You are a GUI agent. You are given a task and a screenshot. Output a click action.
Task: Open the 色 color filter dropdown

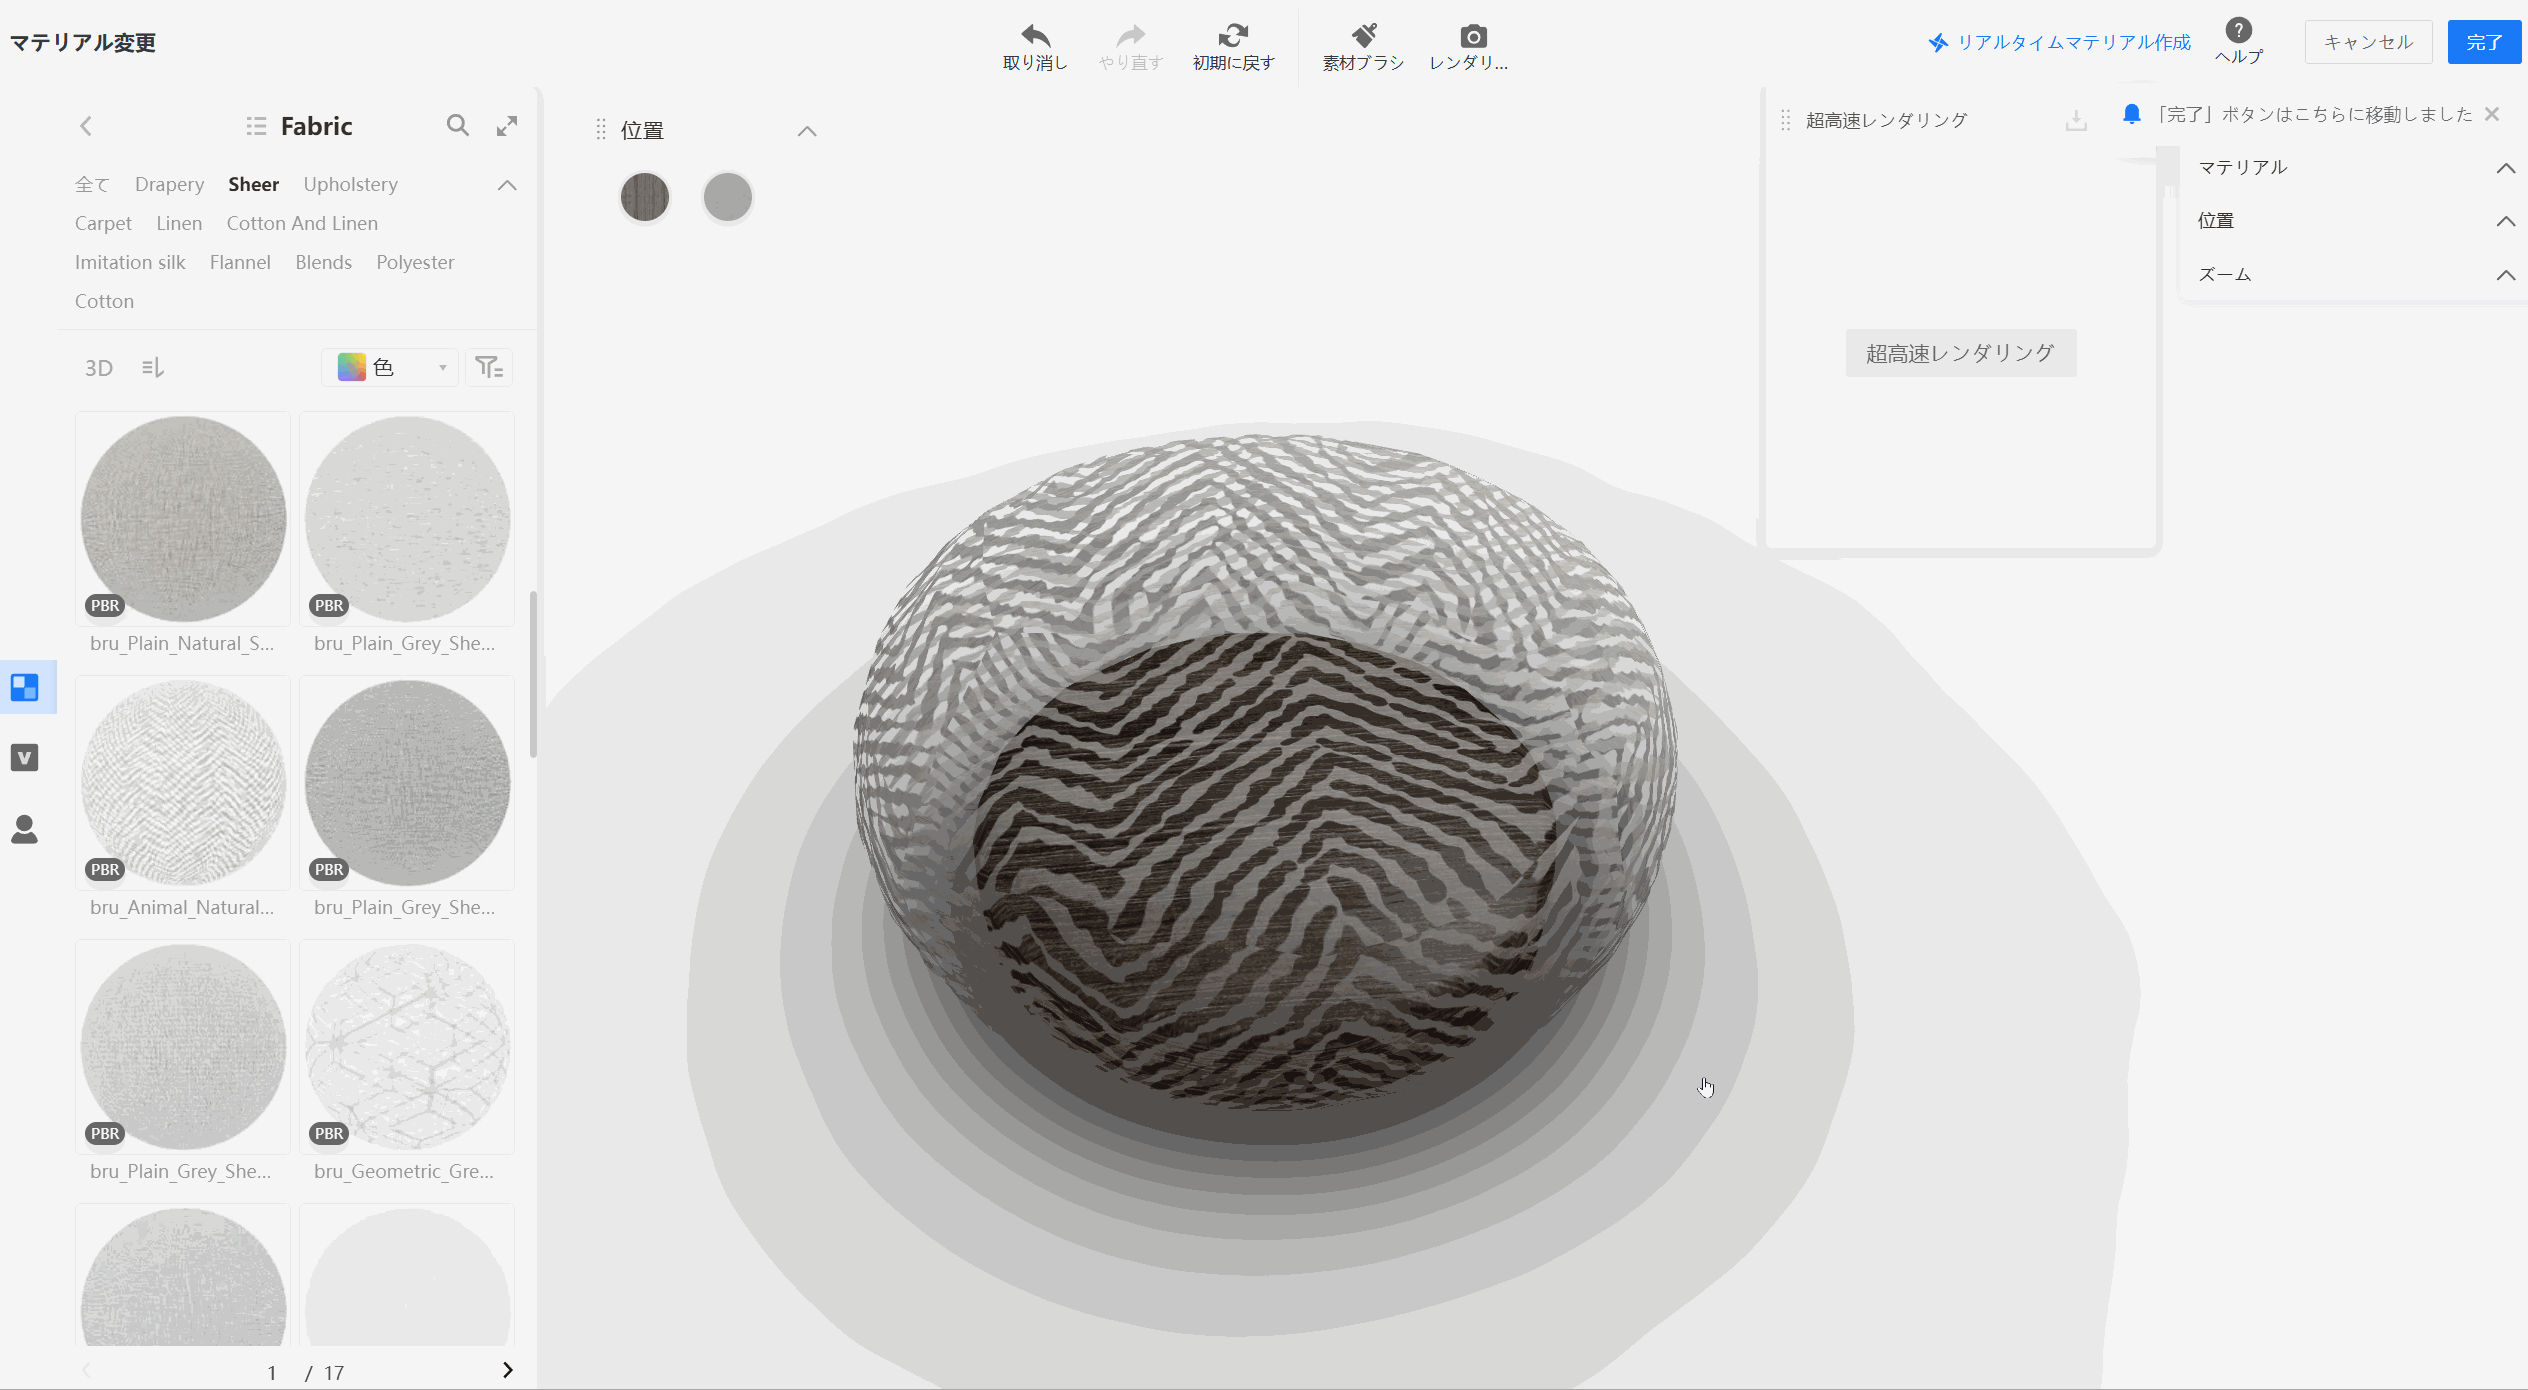pyautogui.click(x=391, y=368)
